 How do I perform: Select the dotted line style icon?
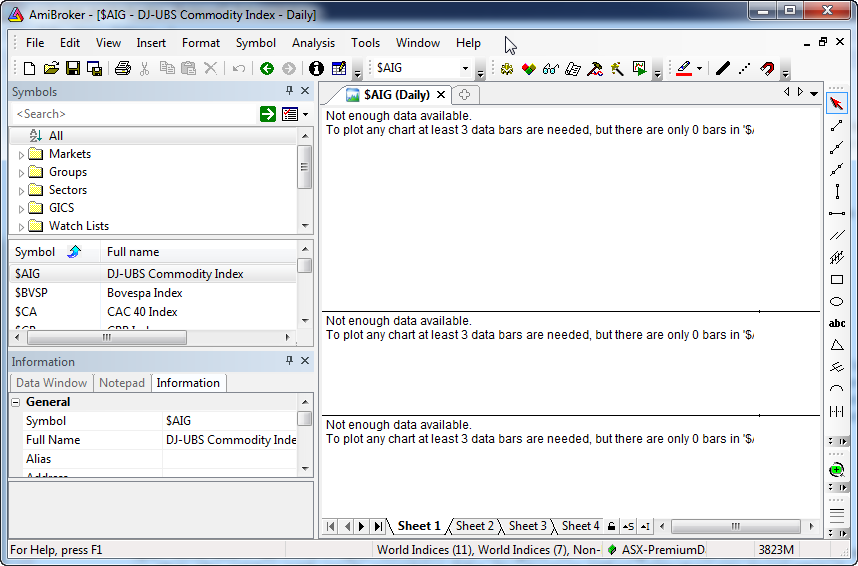click(744, 68)
